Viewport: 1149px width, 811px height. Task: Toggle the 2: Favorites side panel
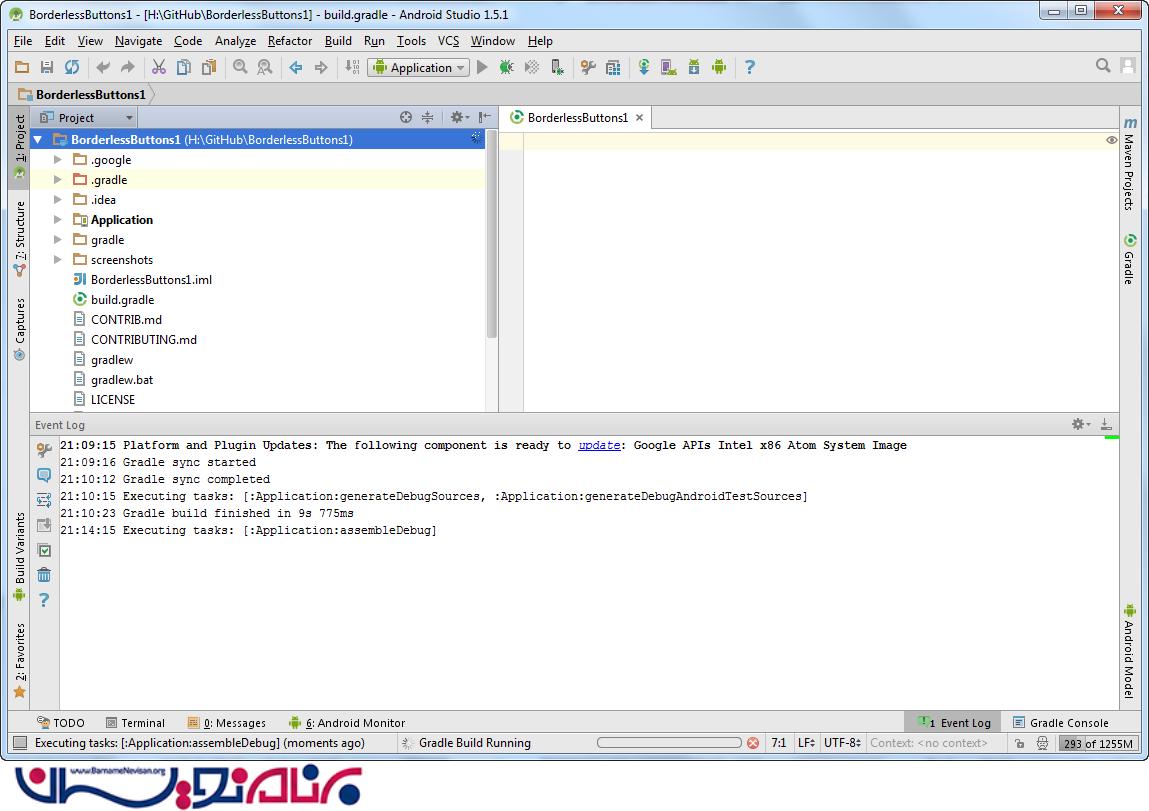tap(20, 660)
